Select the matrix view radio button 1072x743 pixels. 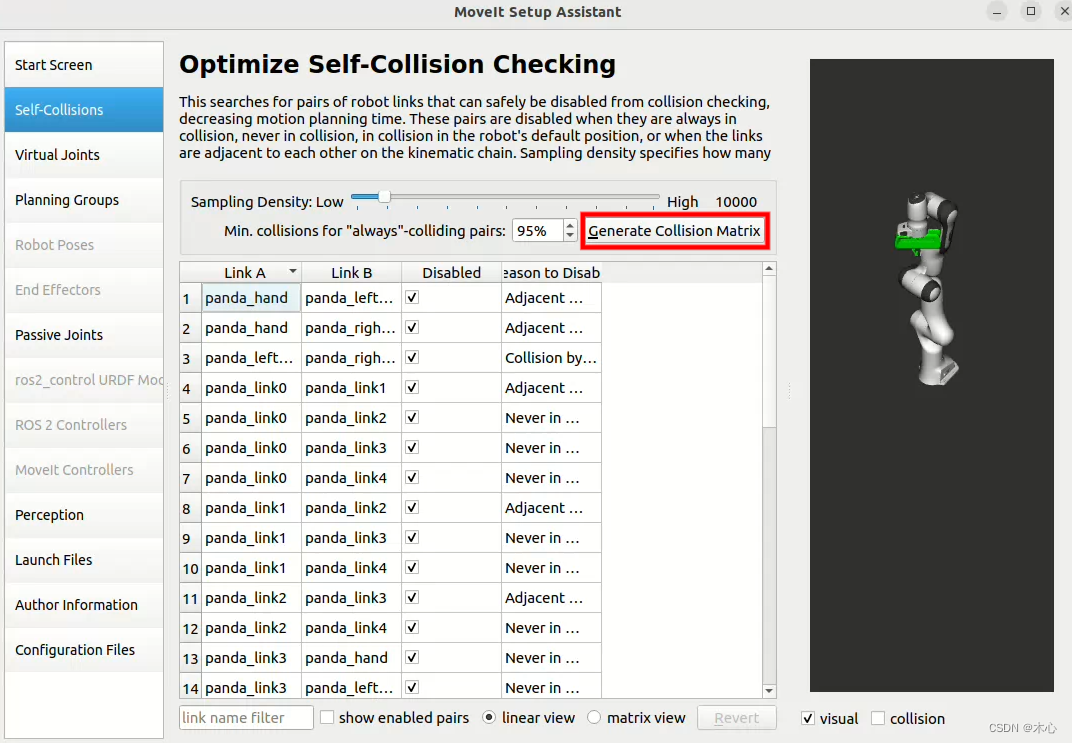pos(594,718)
